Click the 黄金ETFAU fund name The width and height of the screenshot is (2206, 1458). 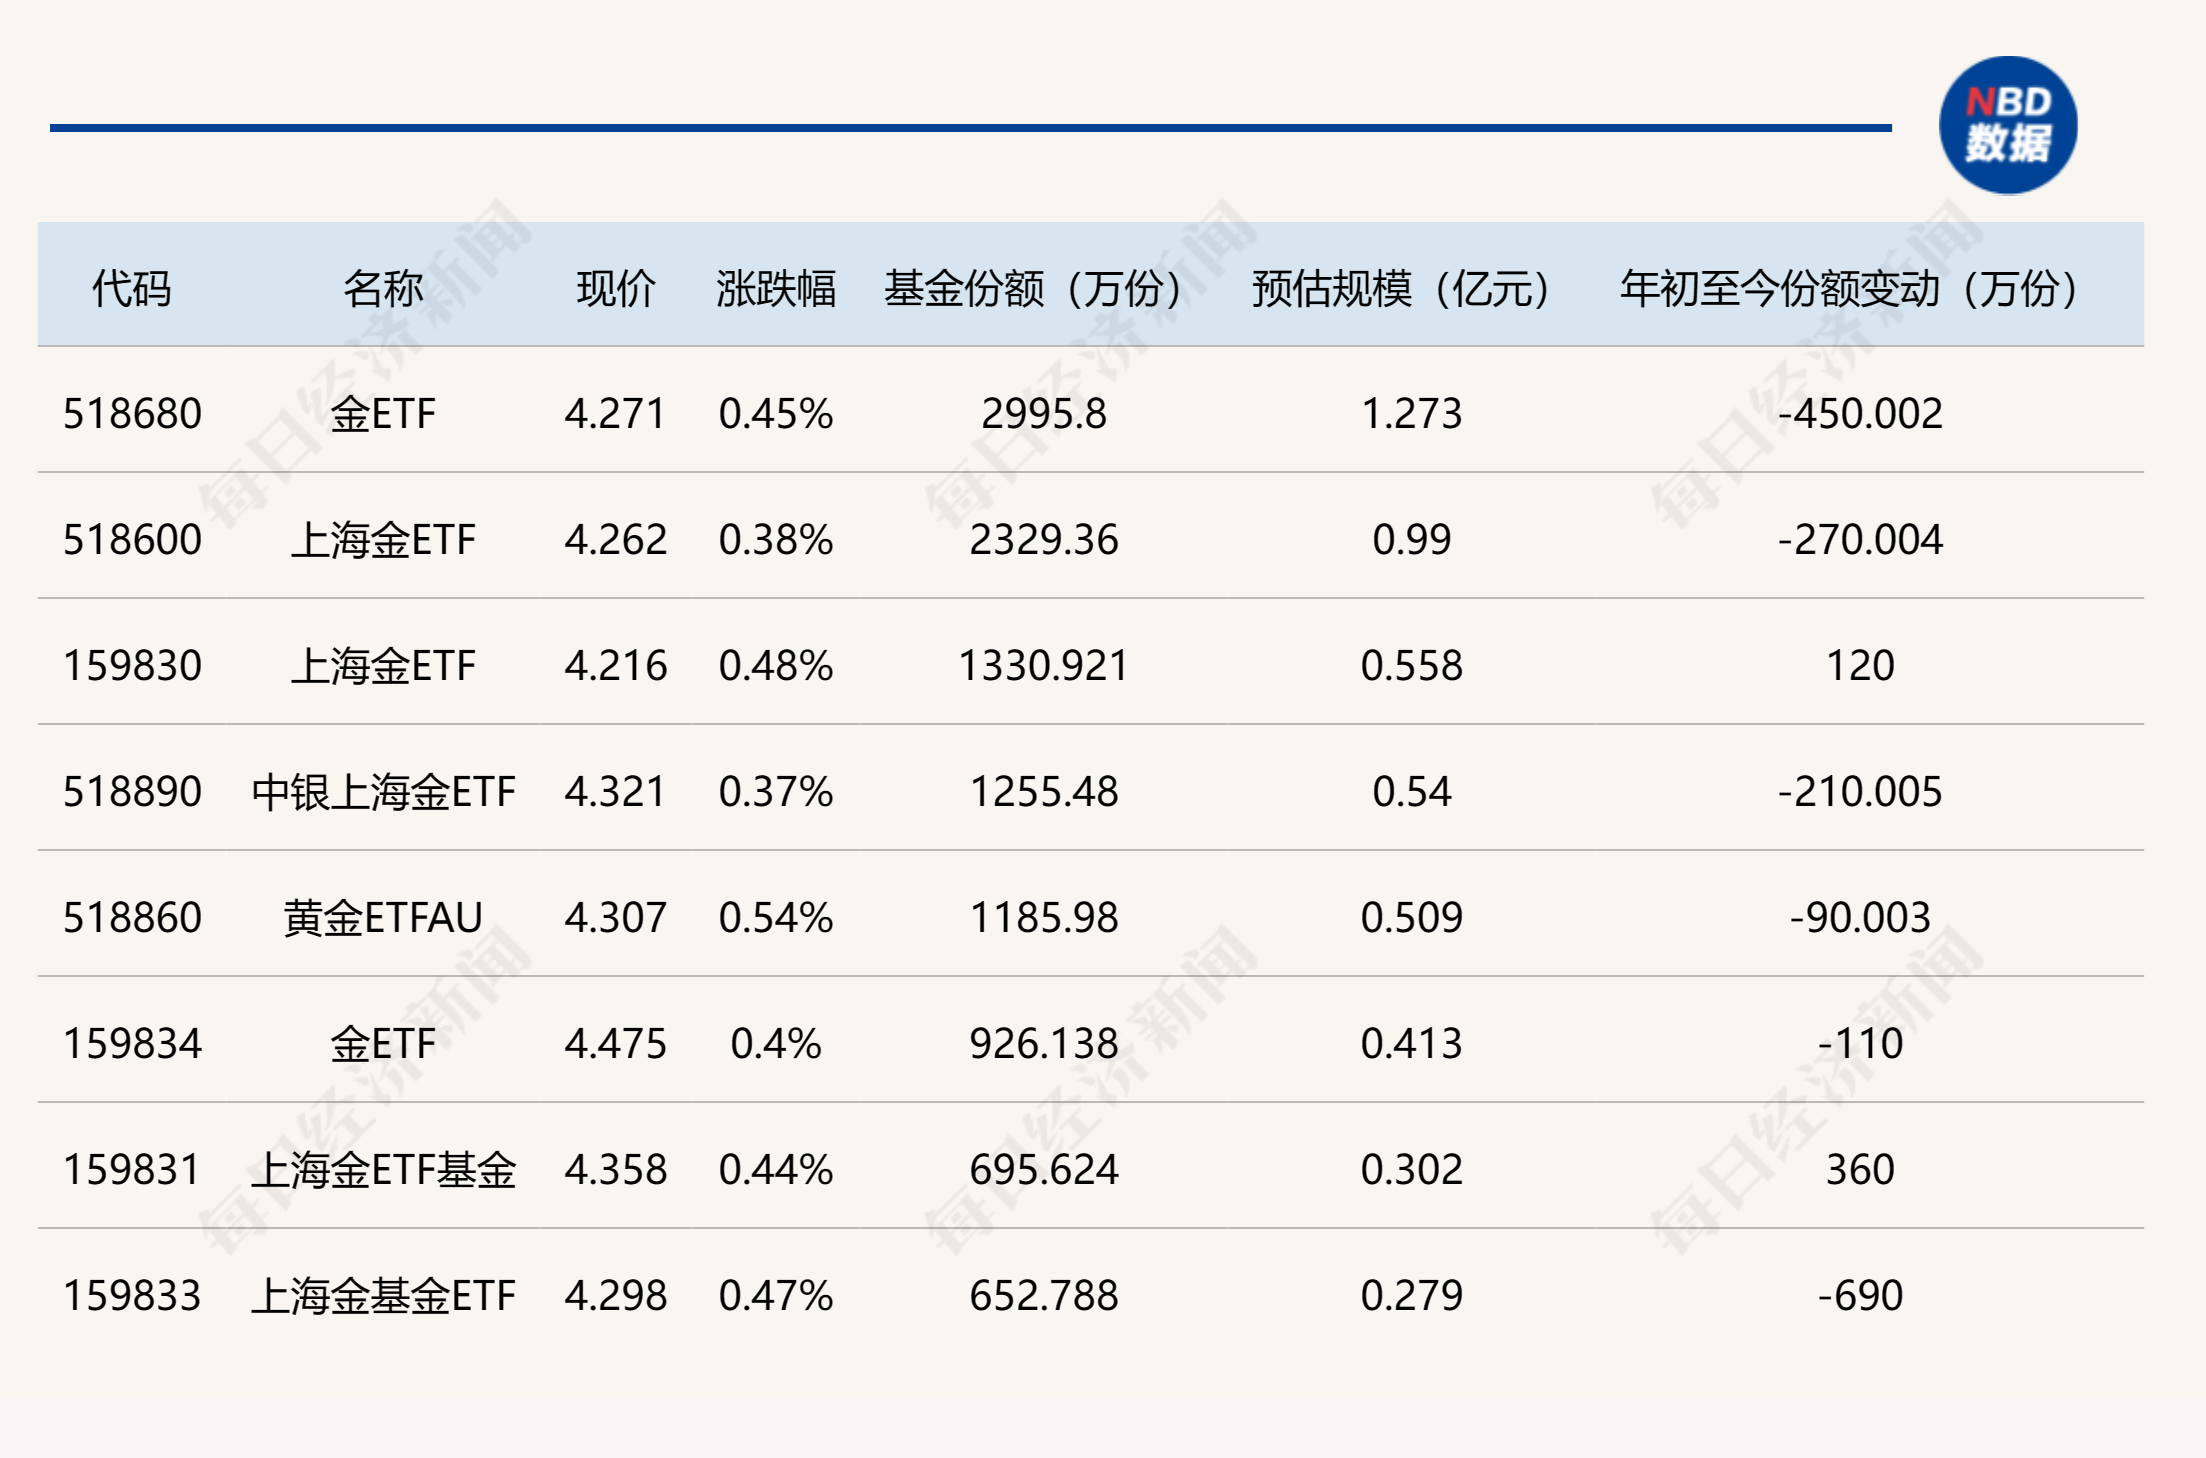tap(384, 917)
